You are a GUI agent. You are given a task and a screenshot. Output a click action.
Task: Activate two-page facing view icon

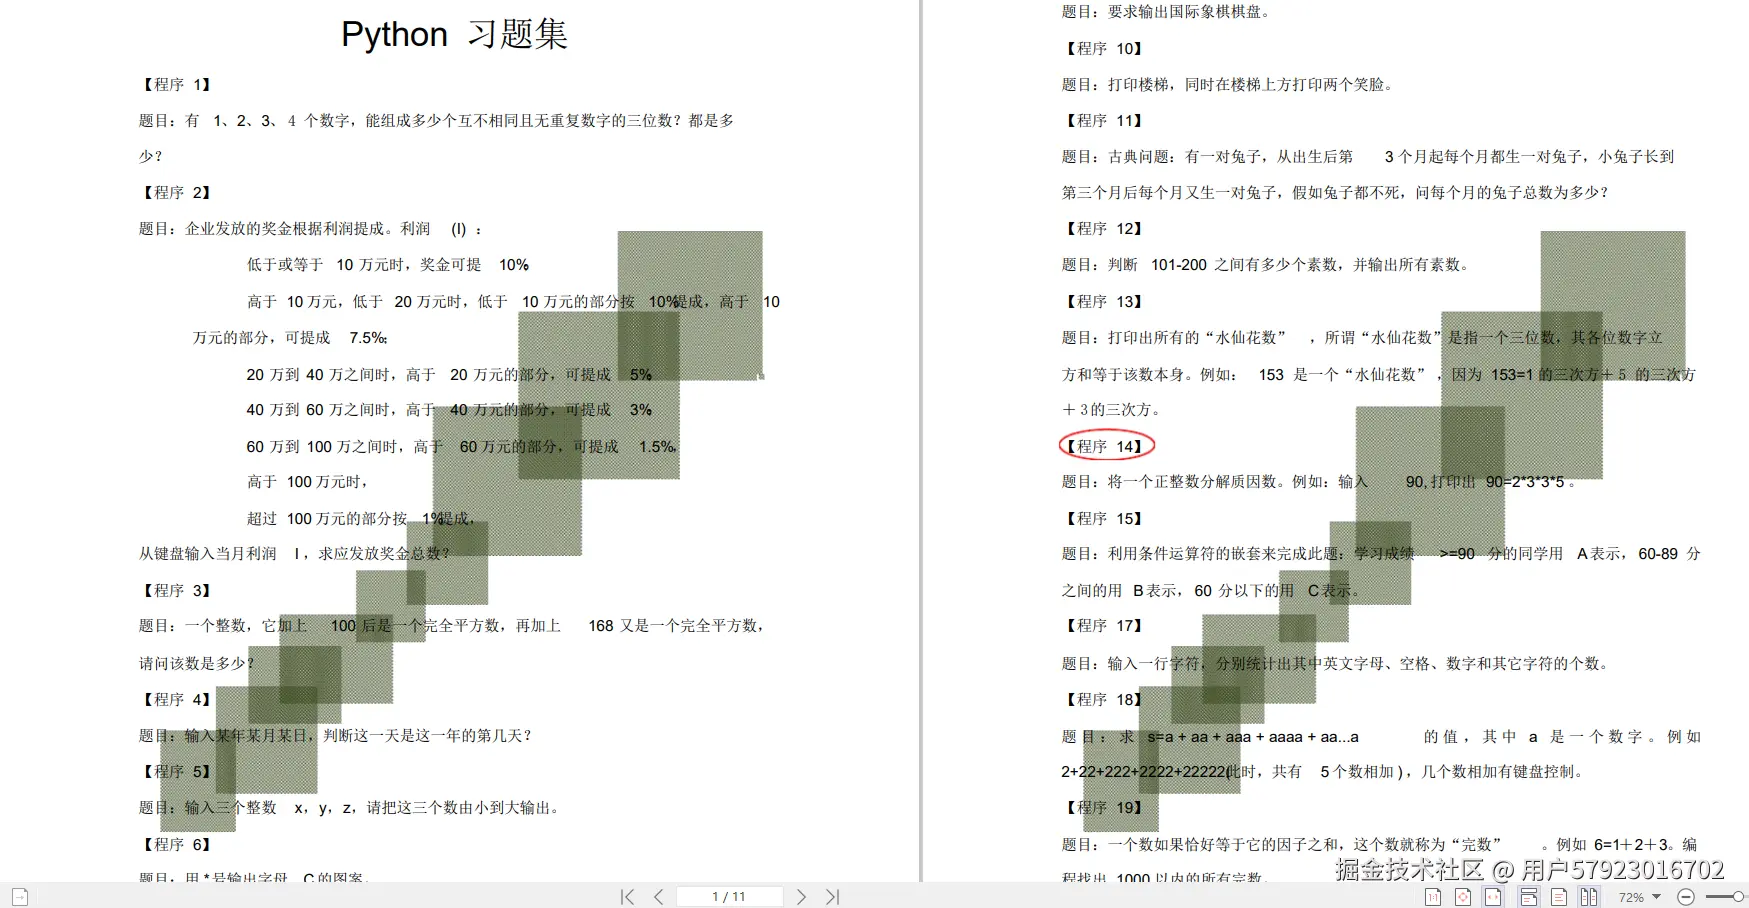[1589, 897]
